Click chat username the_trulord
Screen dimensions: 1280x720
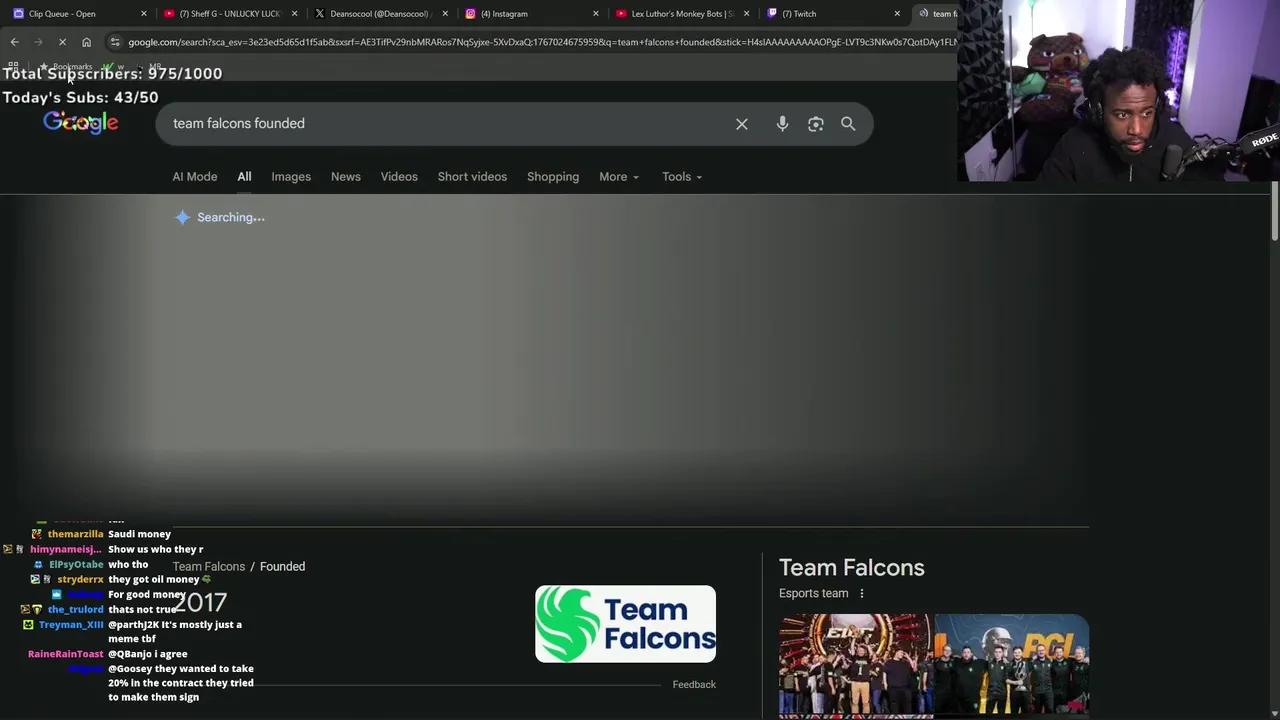coord(75,609)
